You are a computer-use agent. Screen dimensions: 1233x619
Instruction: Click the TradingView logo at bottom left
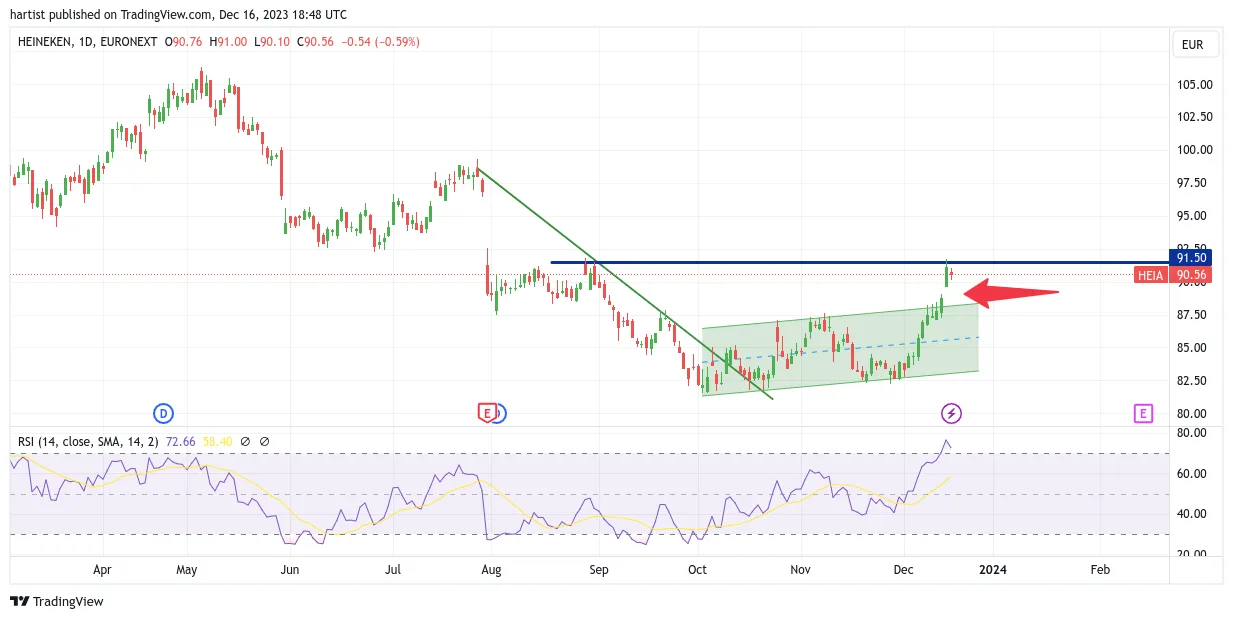[x=57, y=601]
